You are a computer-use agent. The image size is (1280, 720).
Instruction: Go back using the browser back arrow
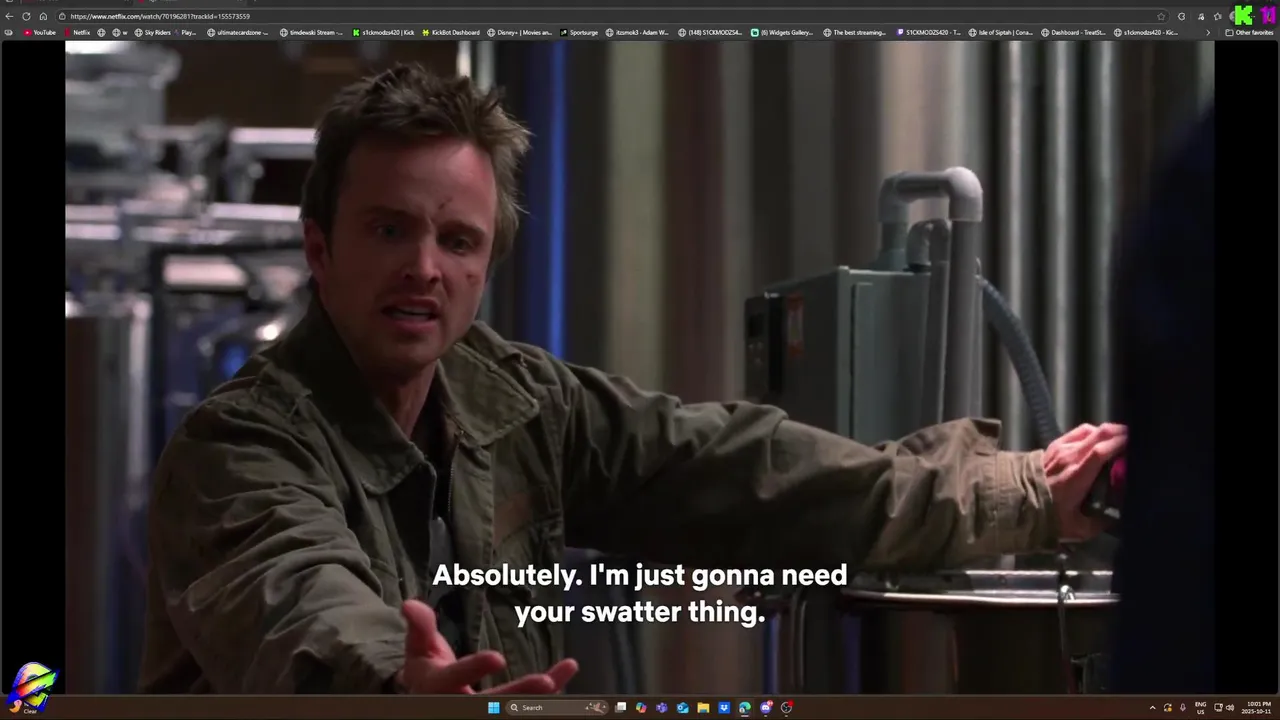pyautogui.click(x=9, y=16)
